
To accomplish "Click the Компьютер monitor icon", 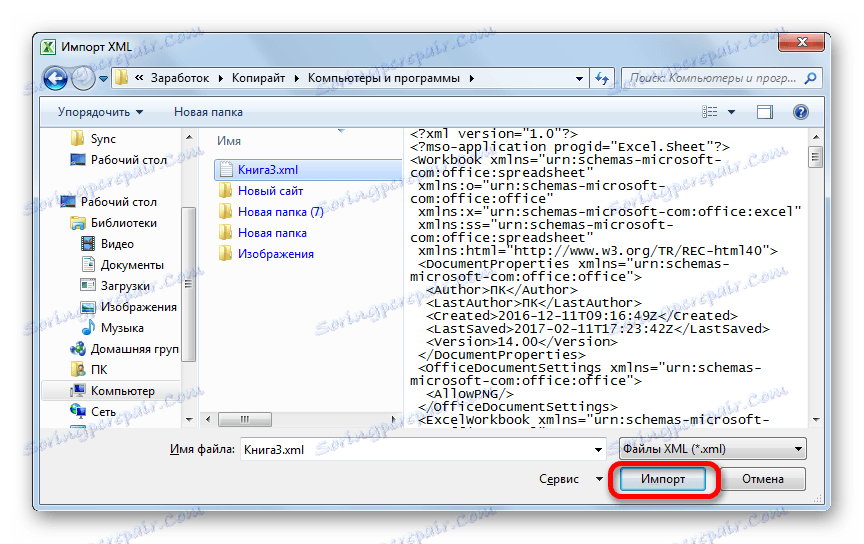I will click(x=78, y=390).
